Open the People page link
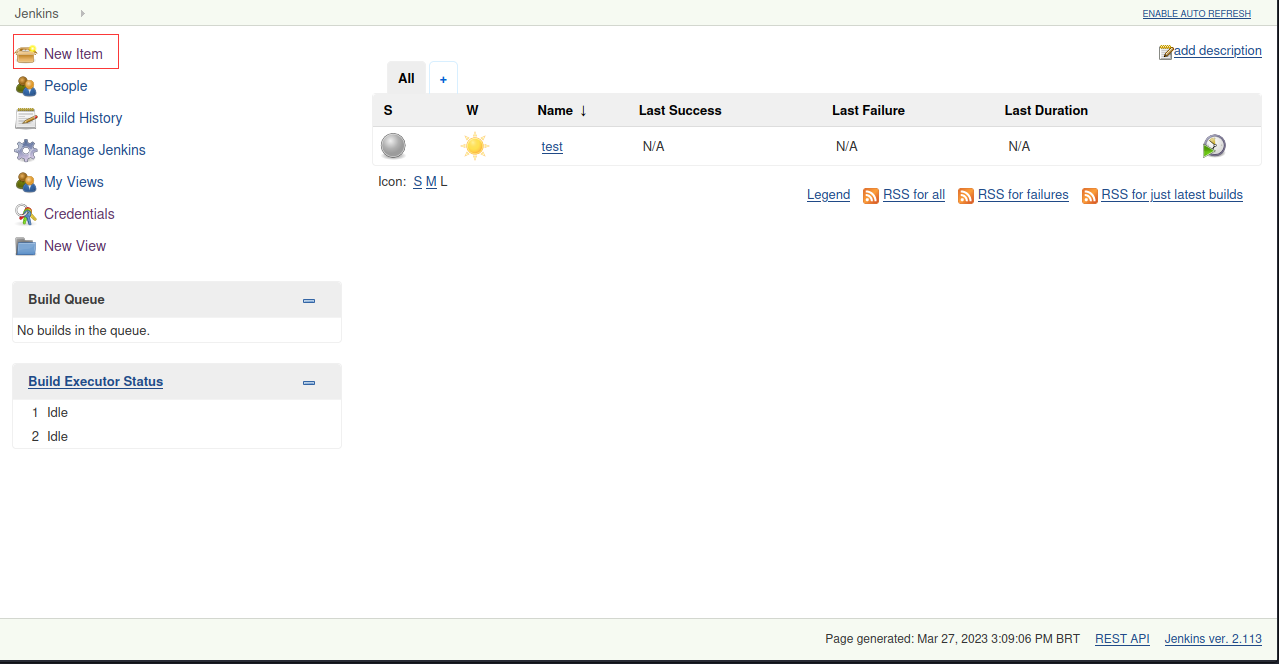The width and height of the screenshot is (1279, 664). coord(66,86)
